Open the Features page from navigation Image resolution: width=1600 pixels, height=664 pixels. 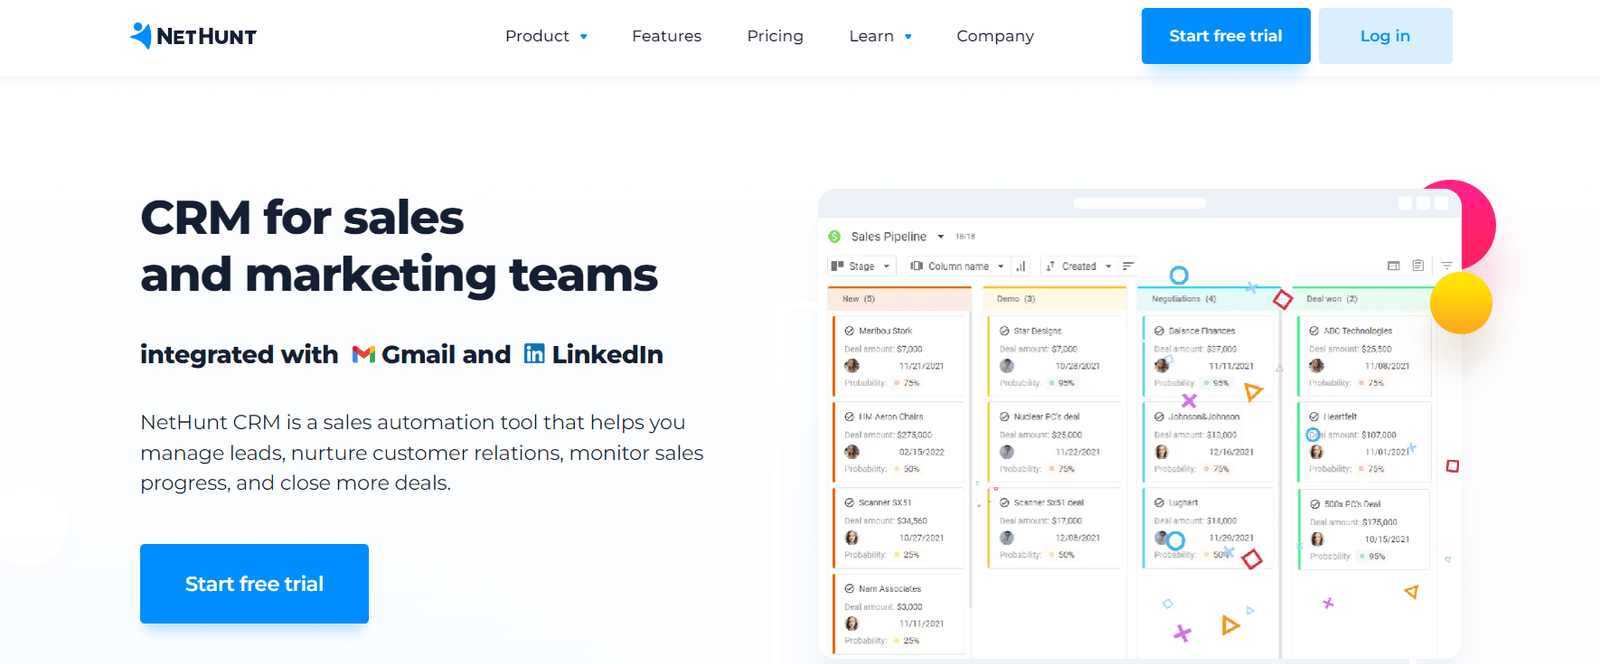pos(666,36)
